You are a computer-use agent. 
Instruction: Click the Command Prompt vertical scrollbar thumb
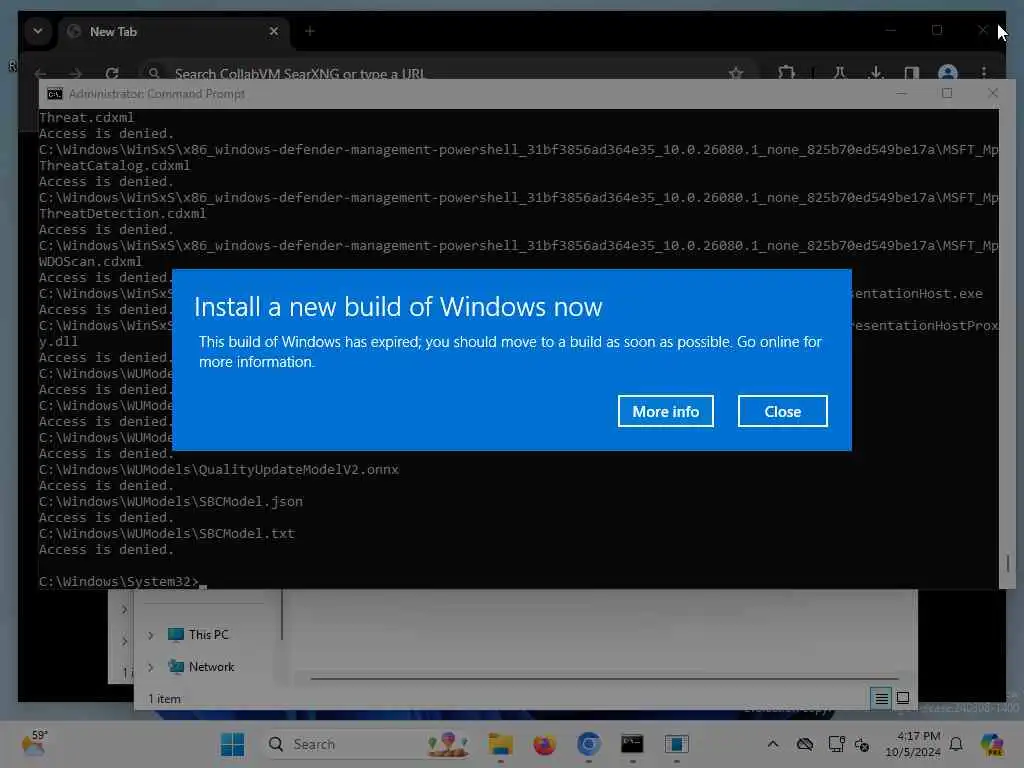1008,563
